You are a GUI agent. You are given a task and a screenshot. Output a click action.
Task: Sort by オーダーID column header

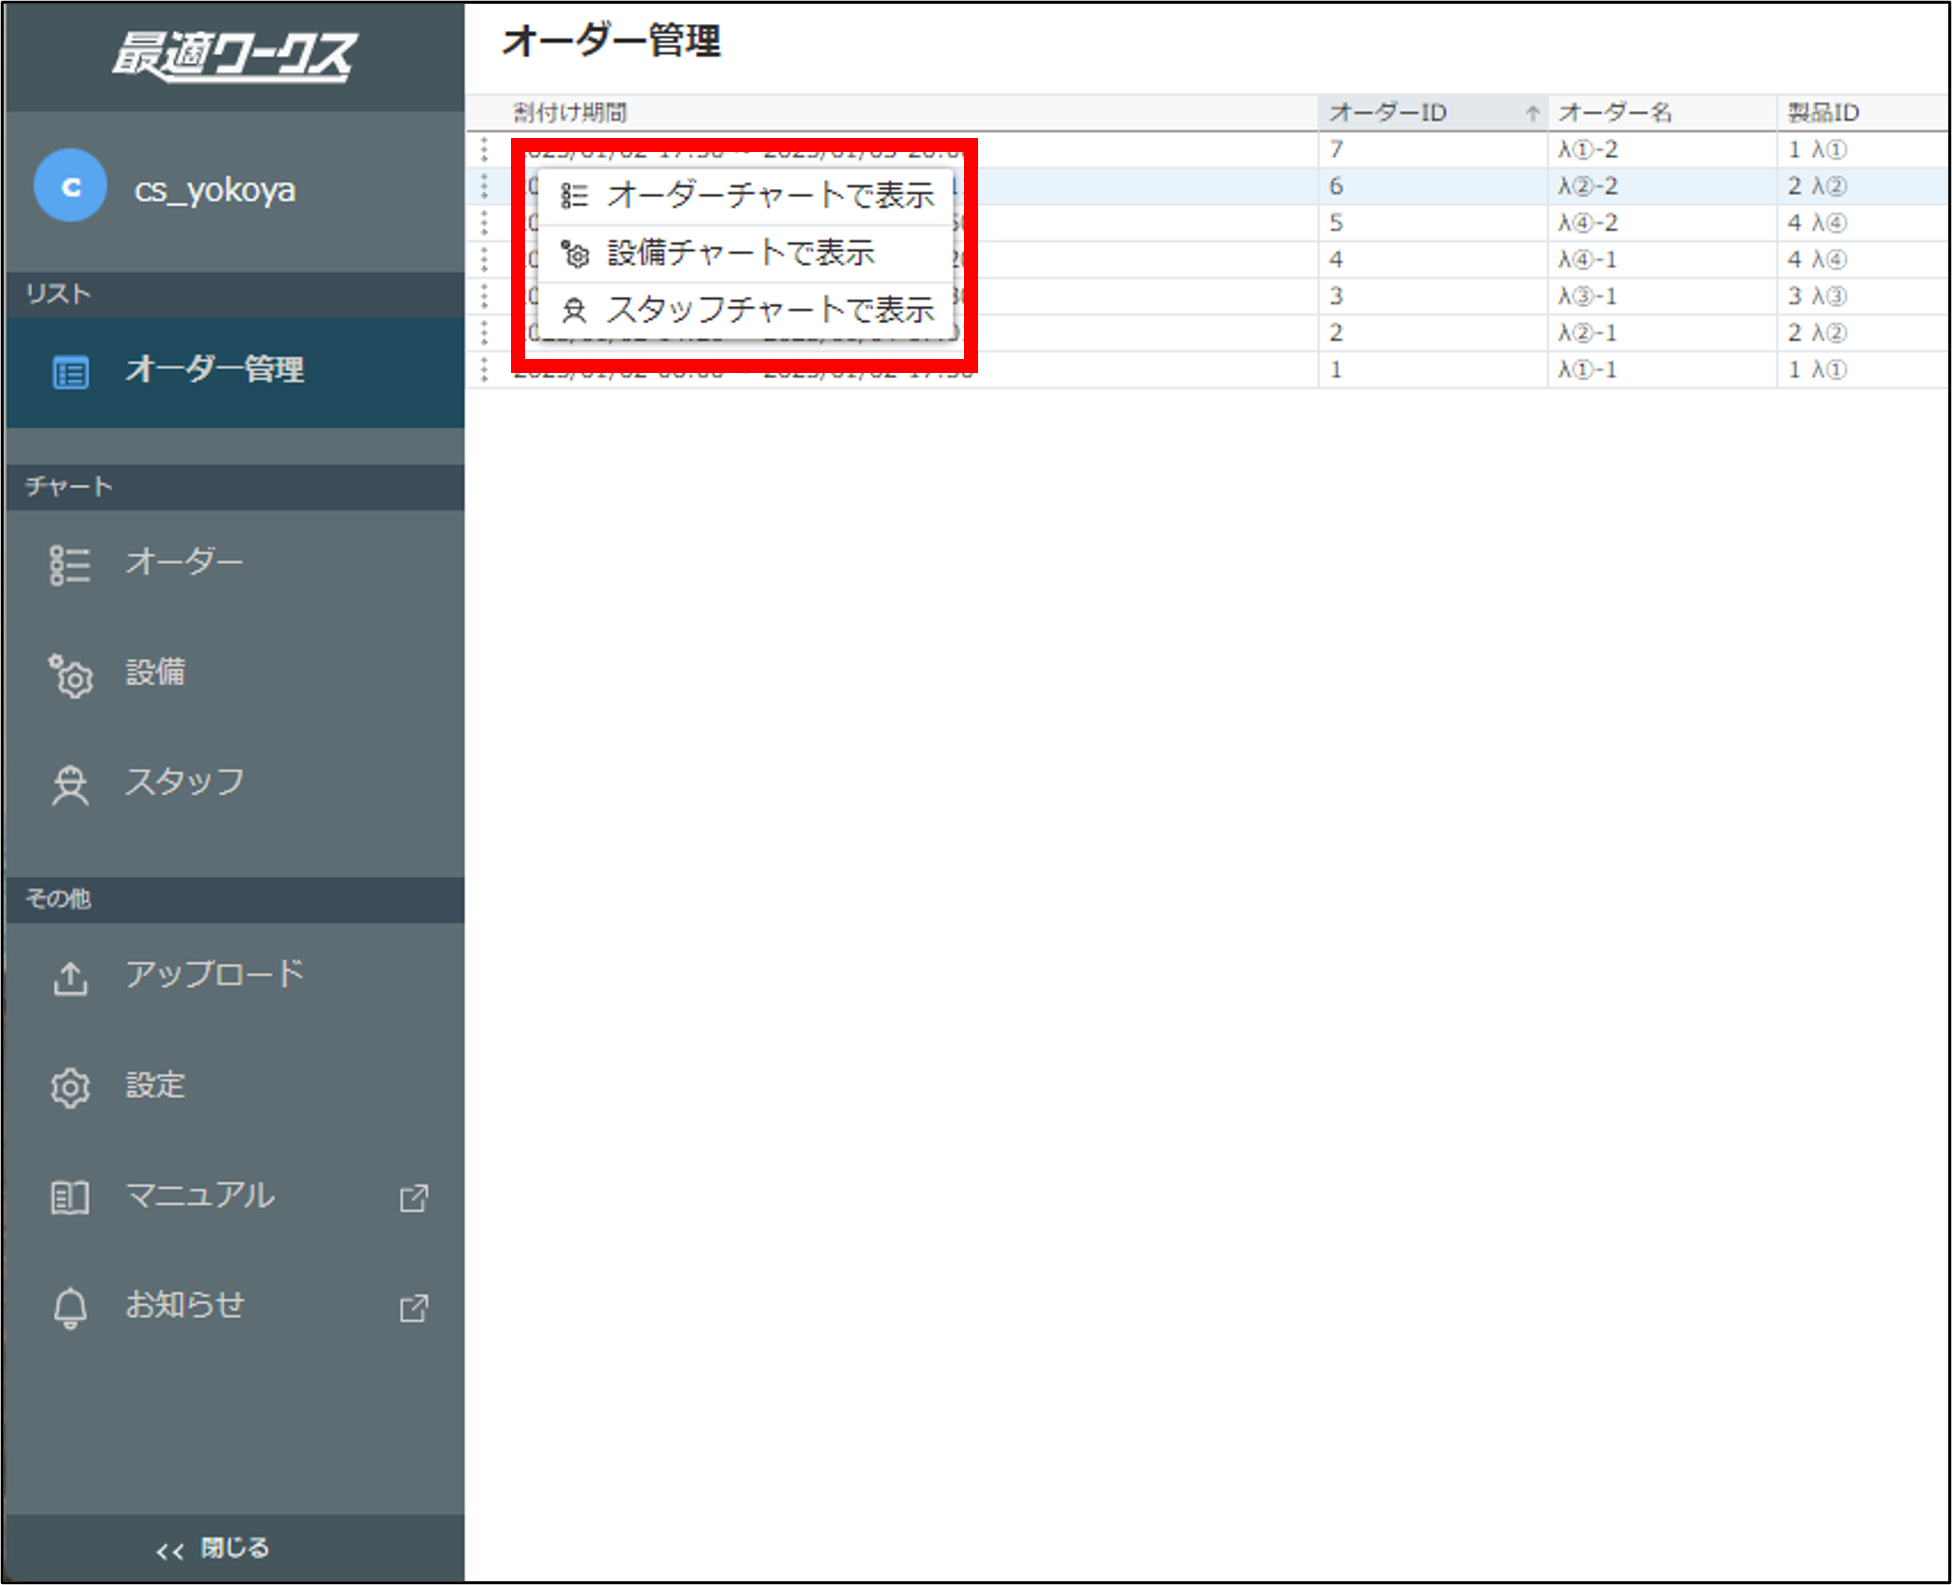point(1433,113)
